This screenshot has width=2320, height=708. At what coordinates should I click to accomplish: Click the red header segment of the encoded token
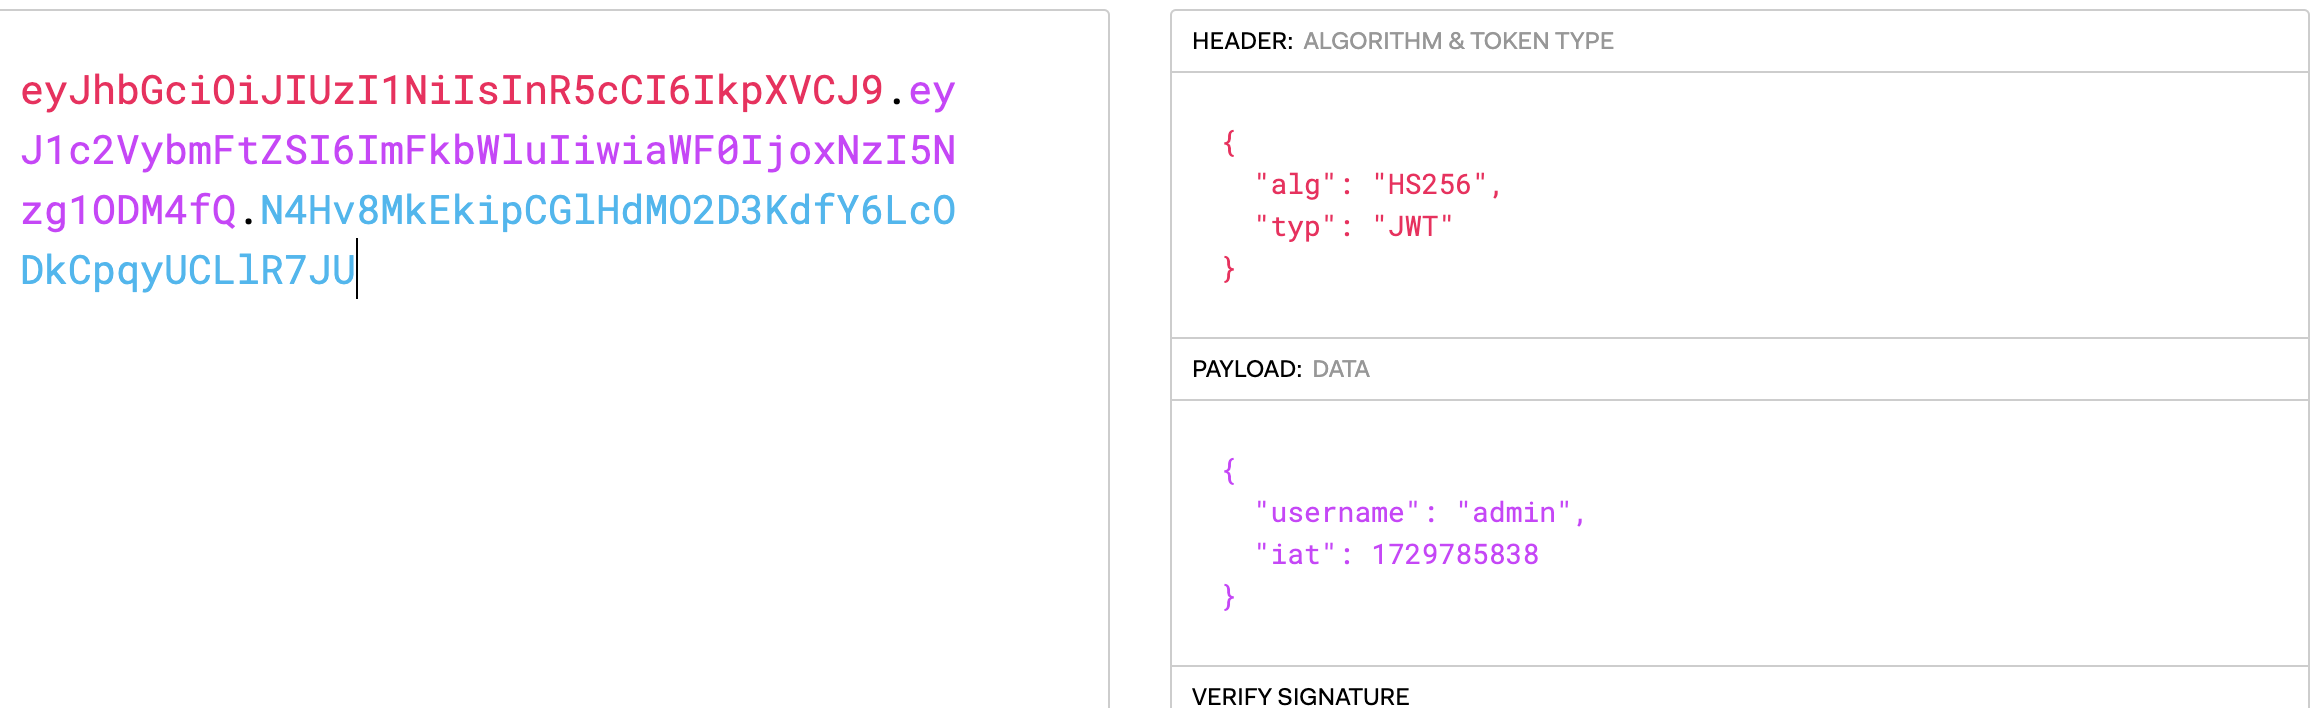pos(452,91)
